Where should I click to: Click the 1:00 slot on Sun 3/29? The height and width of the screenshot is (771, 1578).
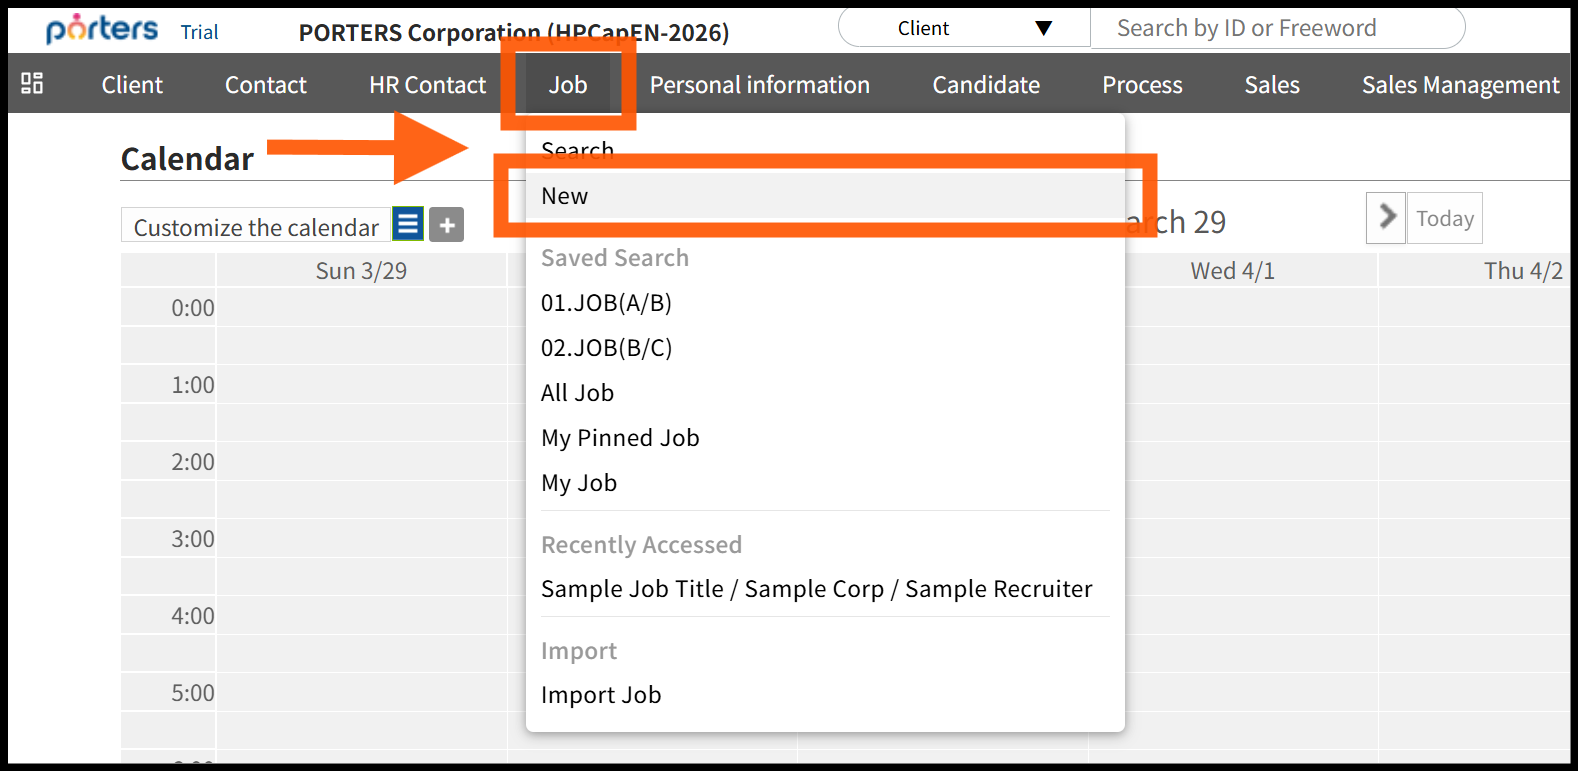(361, 384)
